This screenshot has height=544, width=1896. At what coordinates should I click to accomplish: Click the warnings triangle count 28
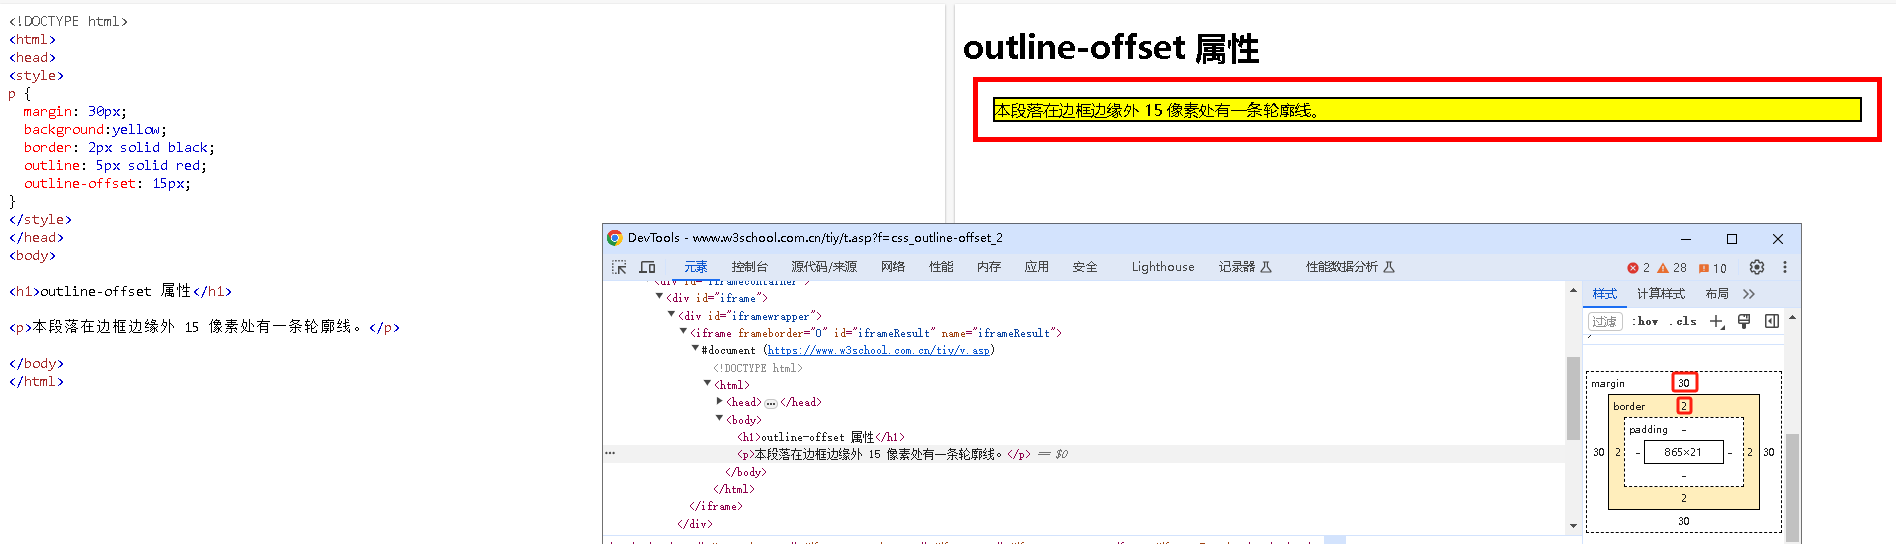1672,268
